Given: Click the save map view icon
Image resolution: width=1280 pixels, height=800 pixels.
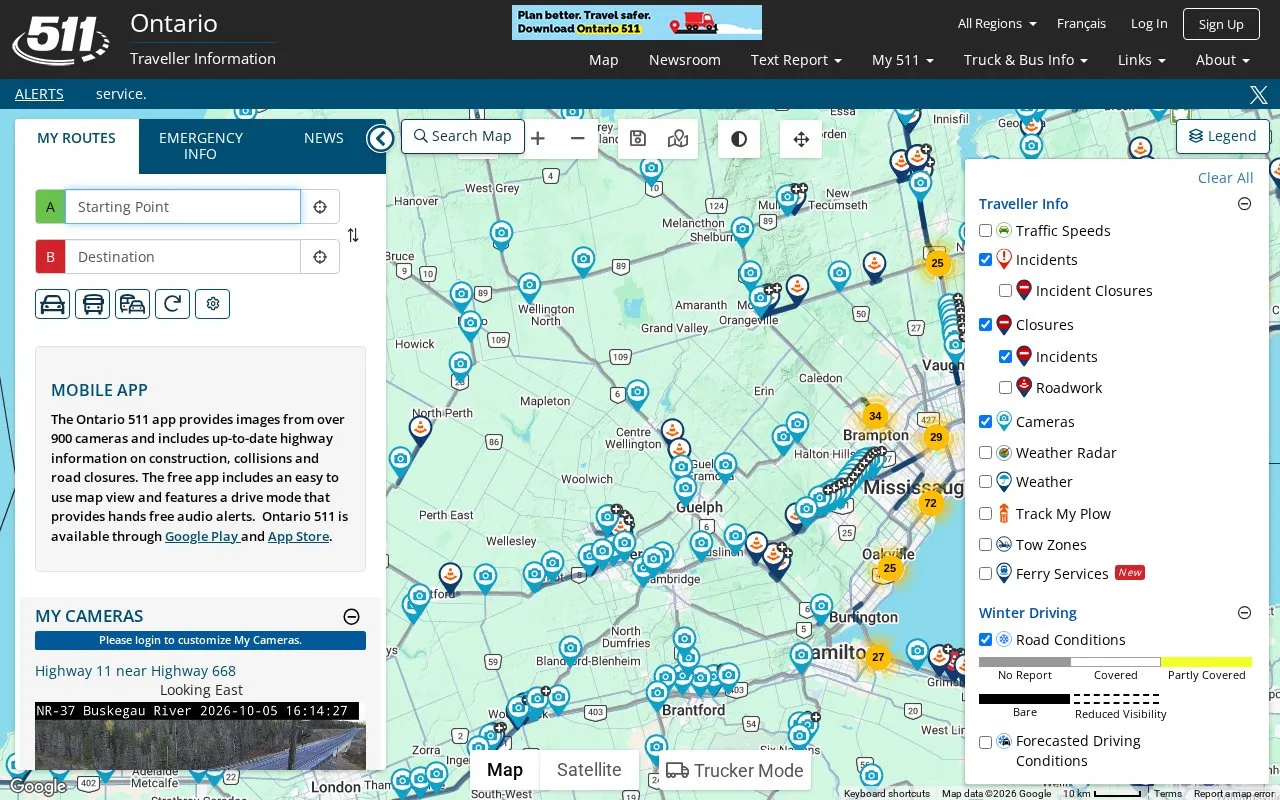Looking at the screenshot, I should point(638,139).
